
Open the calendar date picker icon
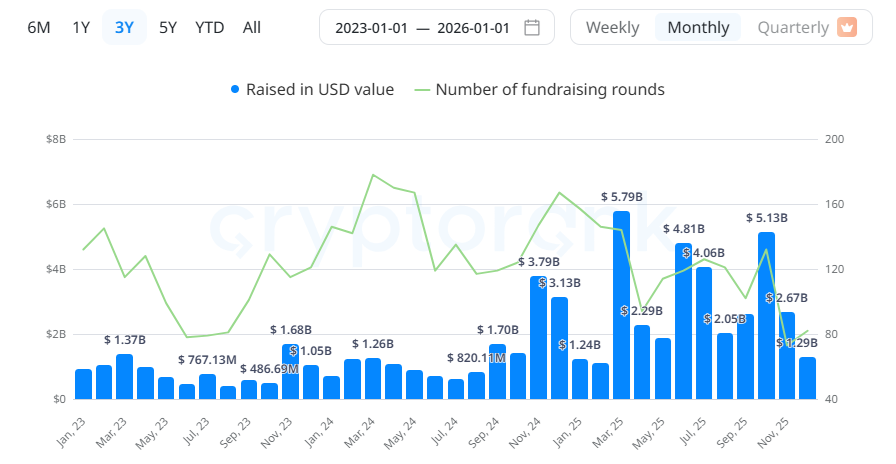click(x=532, y=27)
